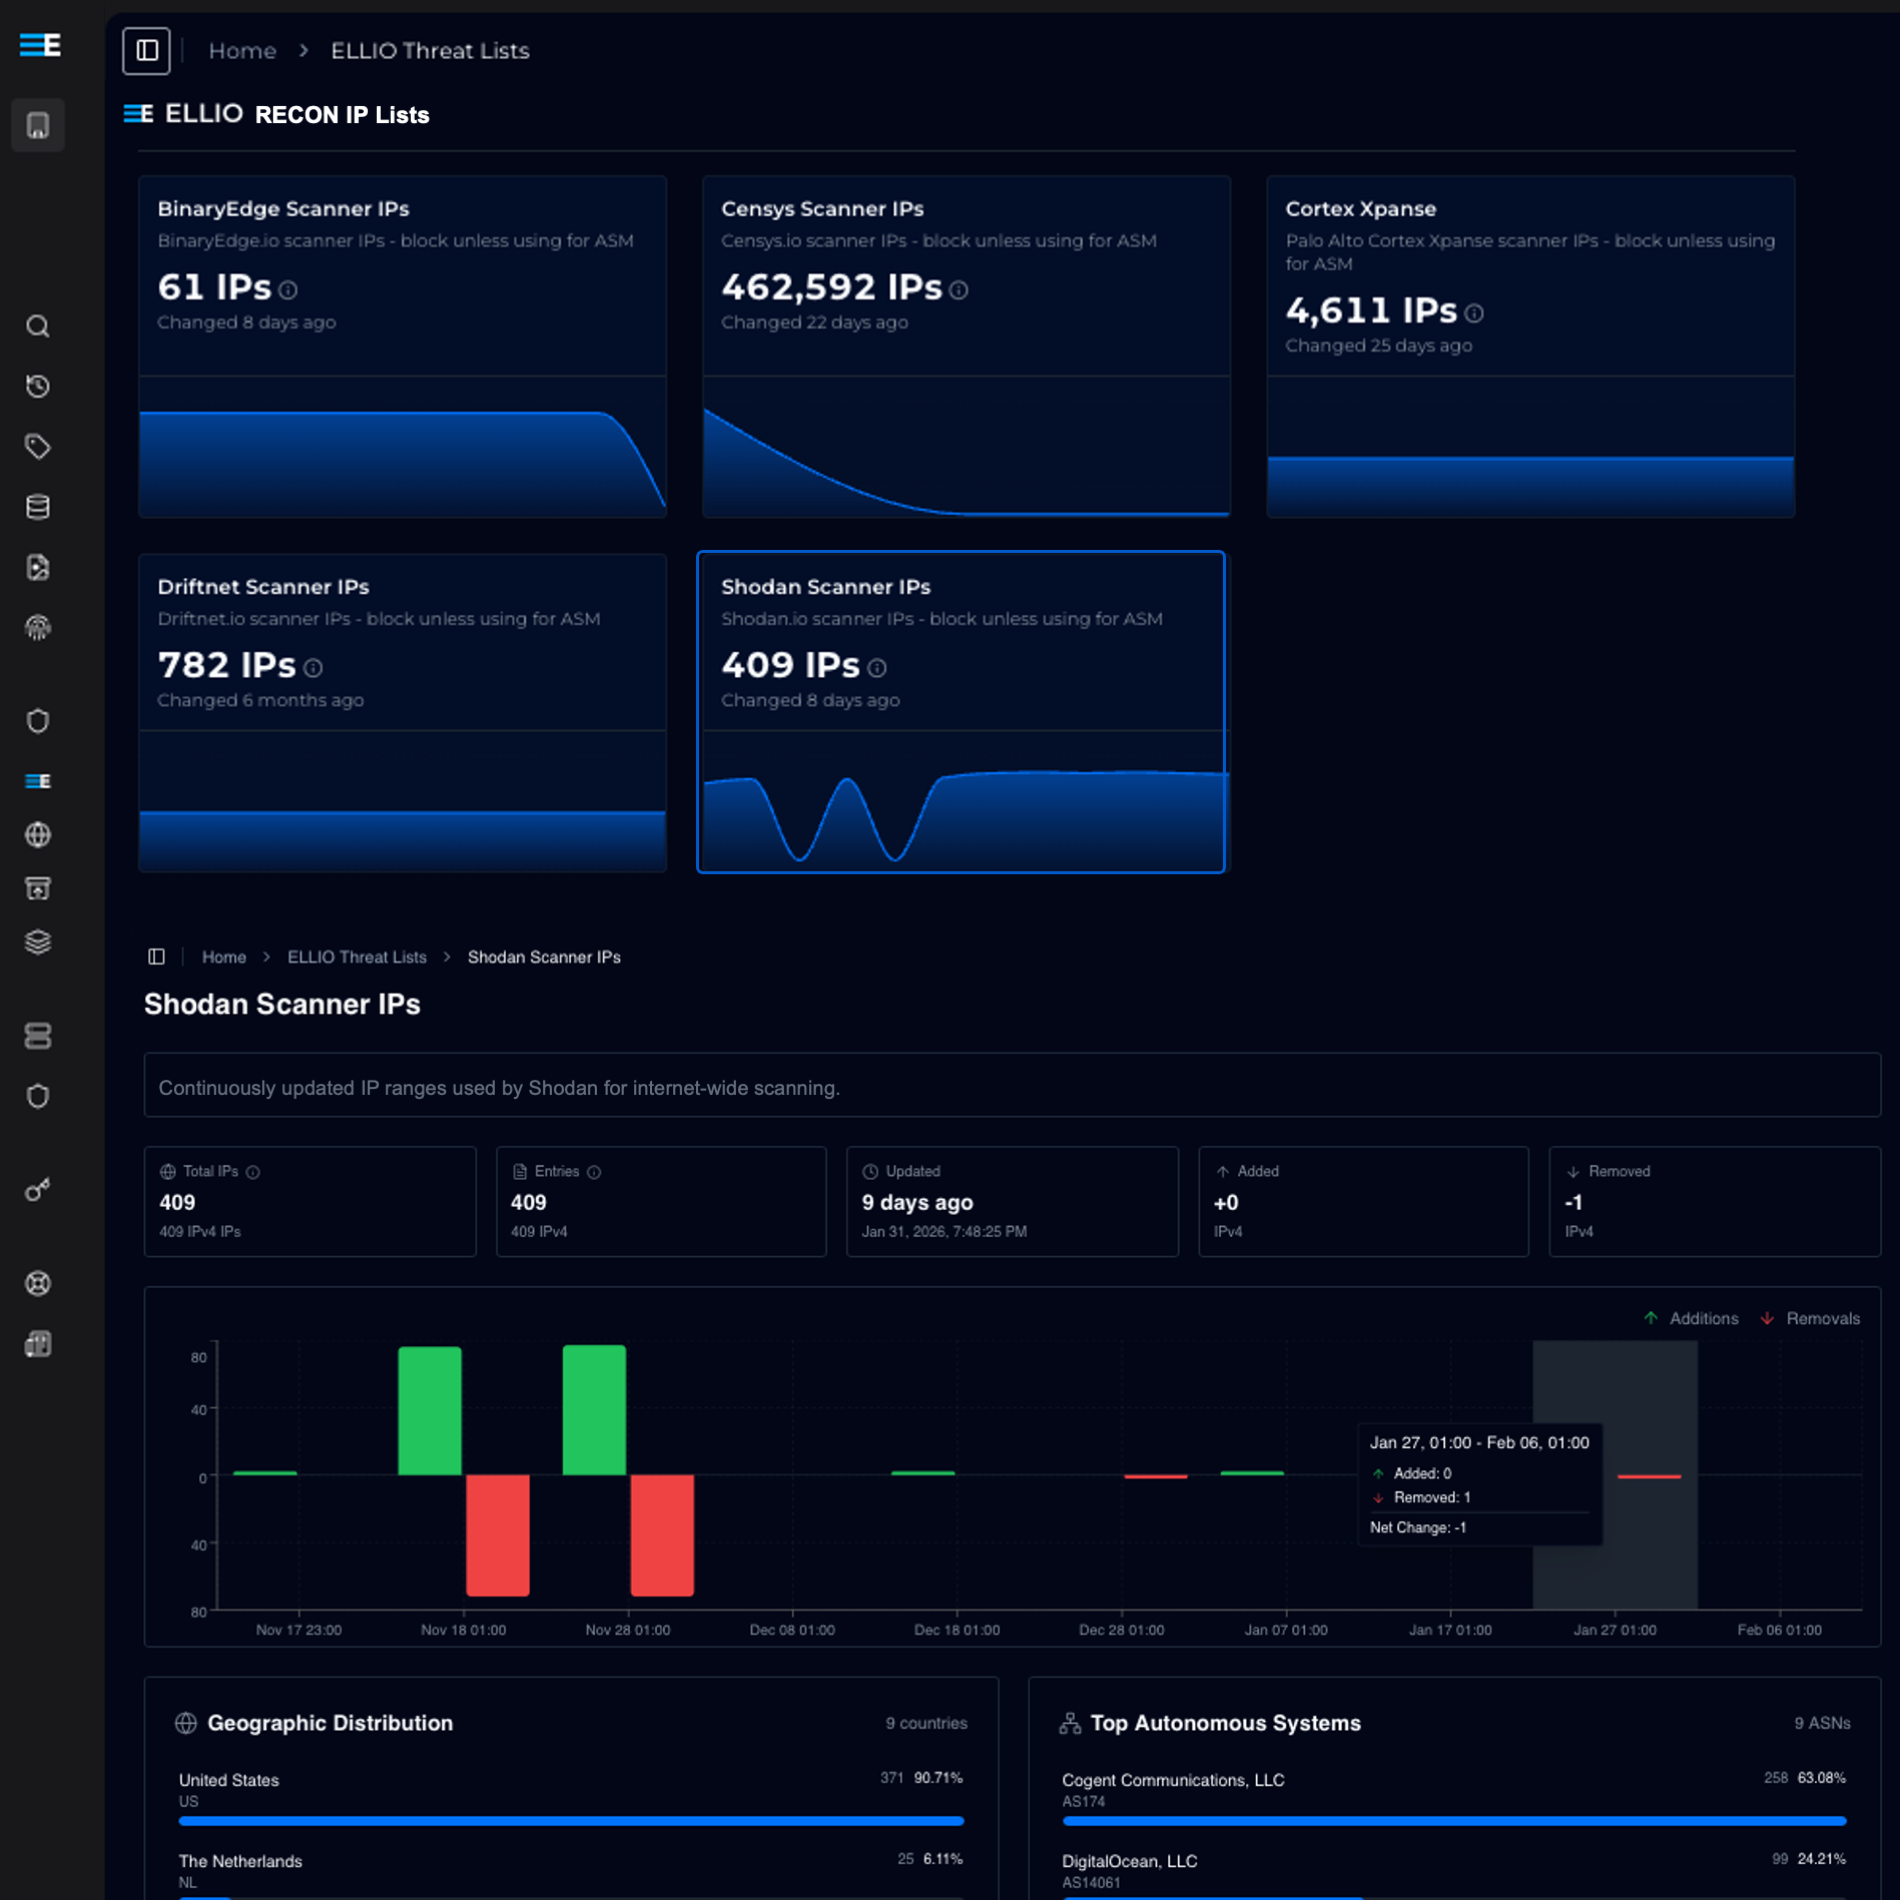Click the Updated 9 days ago card
Viewport: 1900px width, 1900px height.
pyautogui.click(x=1012, y=1201)
